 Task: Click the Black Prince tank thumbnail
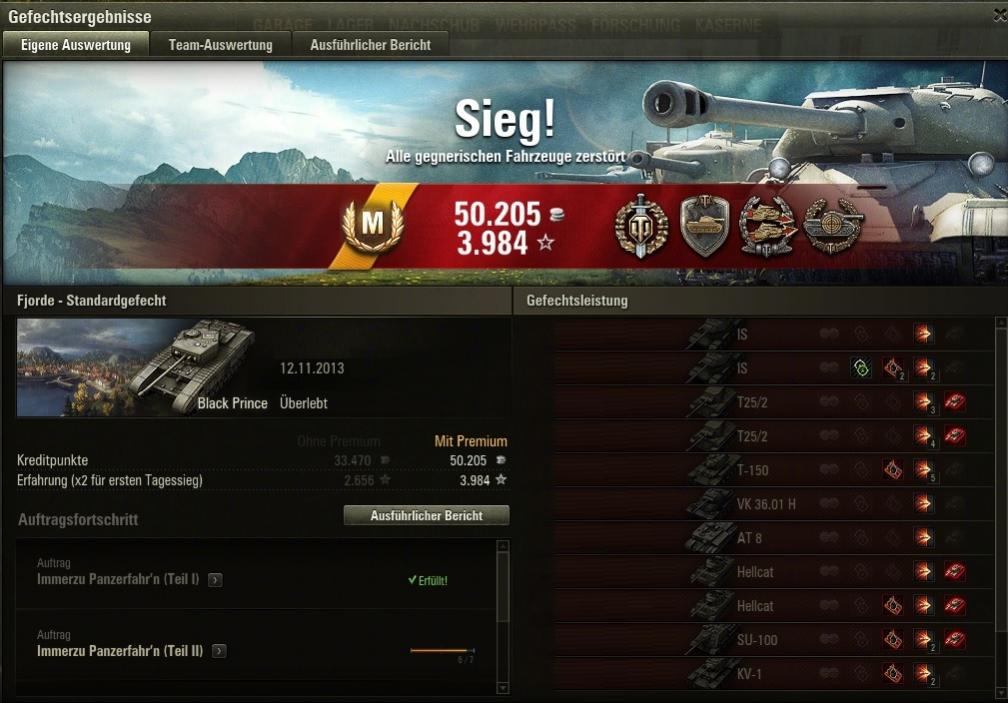[x=136, y=368]
